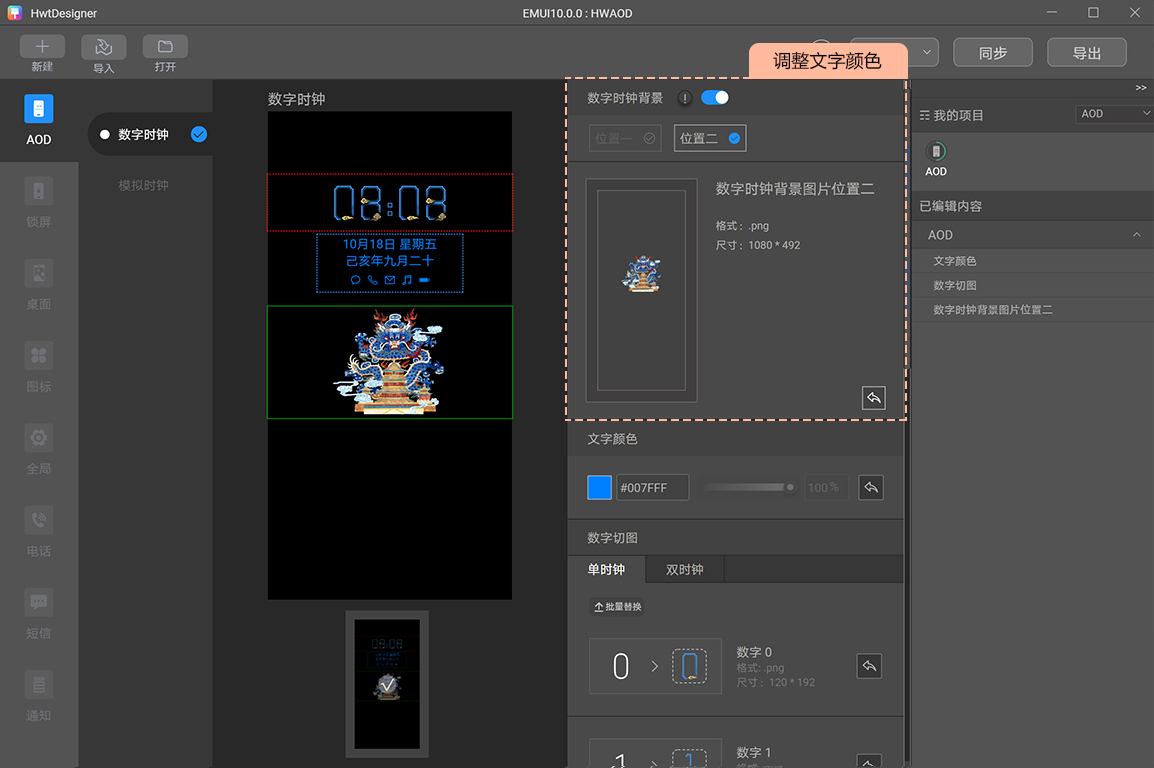Open the AOD dropdown in 我的项目
This screenshot has width=1154, height=768.
coord(1114,114)
